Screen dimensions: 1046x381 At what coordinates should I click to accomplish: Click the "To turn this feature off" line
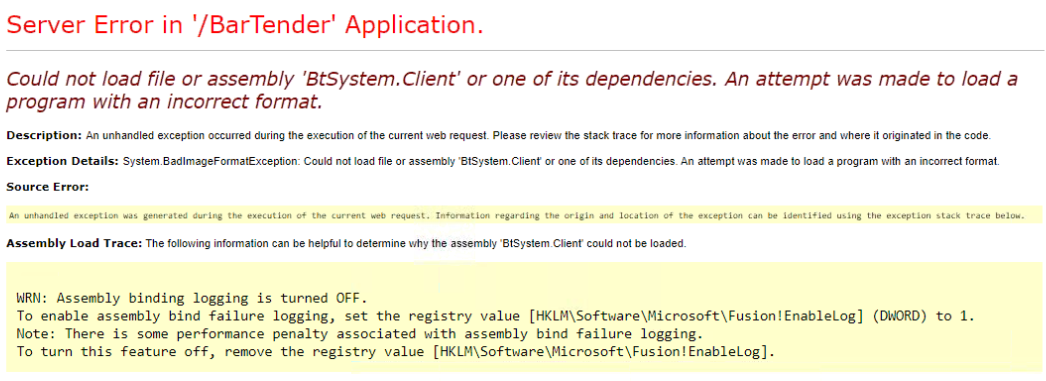tap(396, 352)
